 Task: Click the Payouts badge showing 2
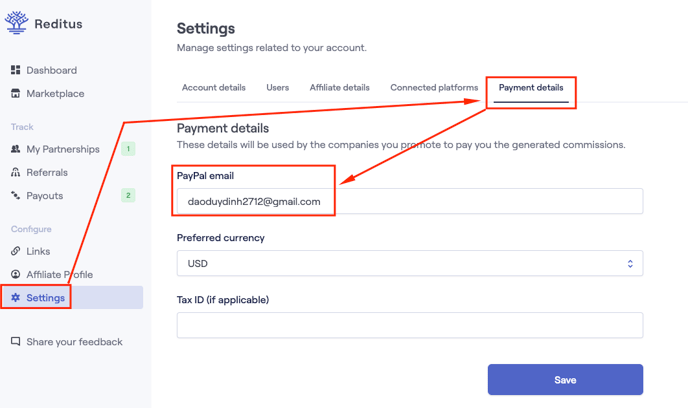click(128, 195)
